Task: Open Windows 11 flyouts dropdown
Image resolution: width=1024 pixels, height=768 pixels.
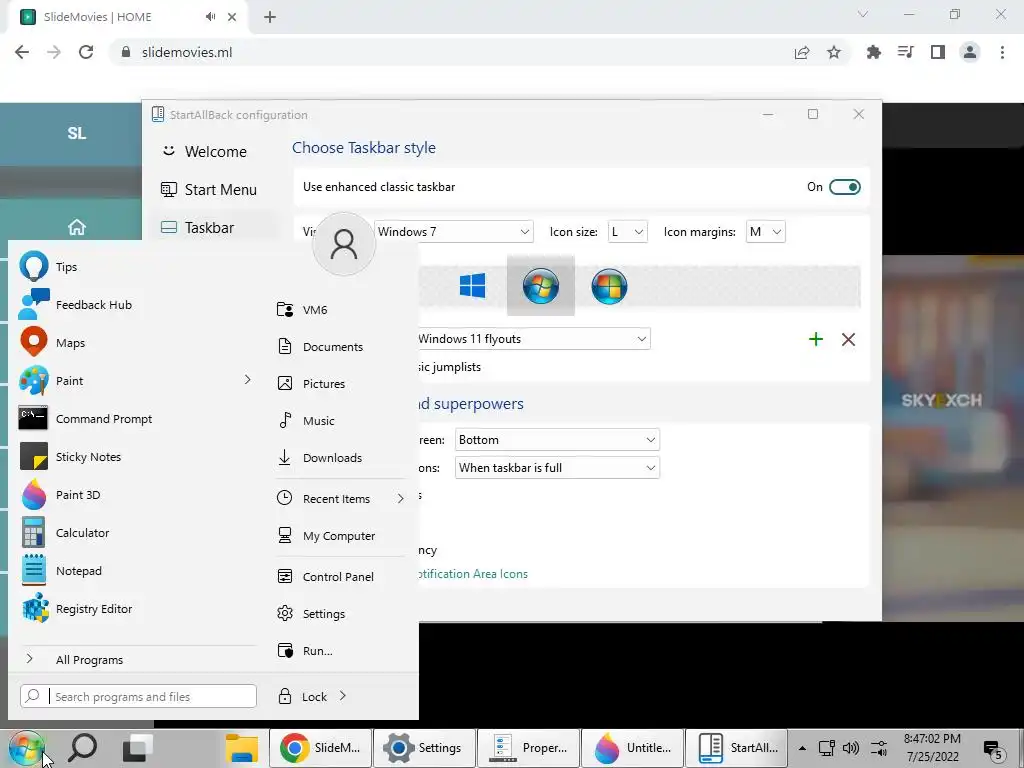Action: [534, 339]
